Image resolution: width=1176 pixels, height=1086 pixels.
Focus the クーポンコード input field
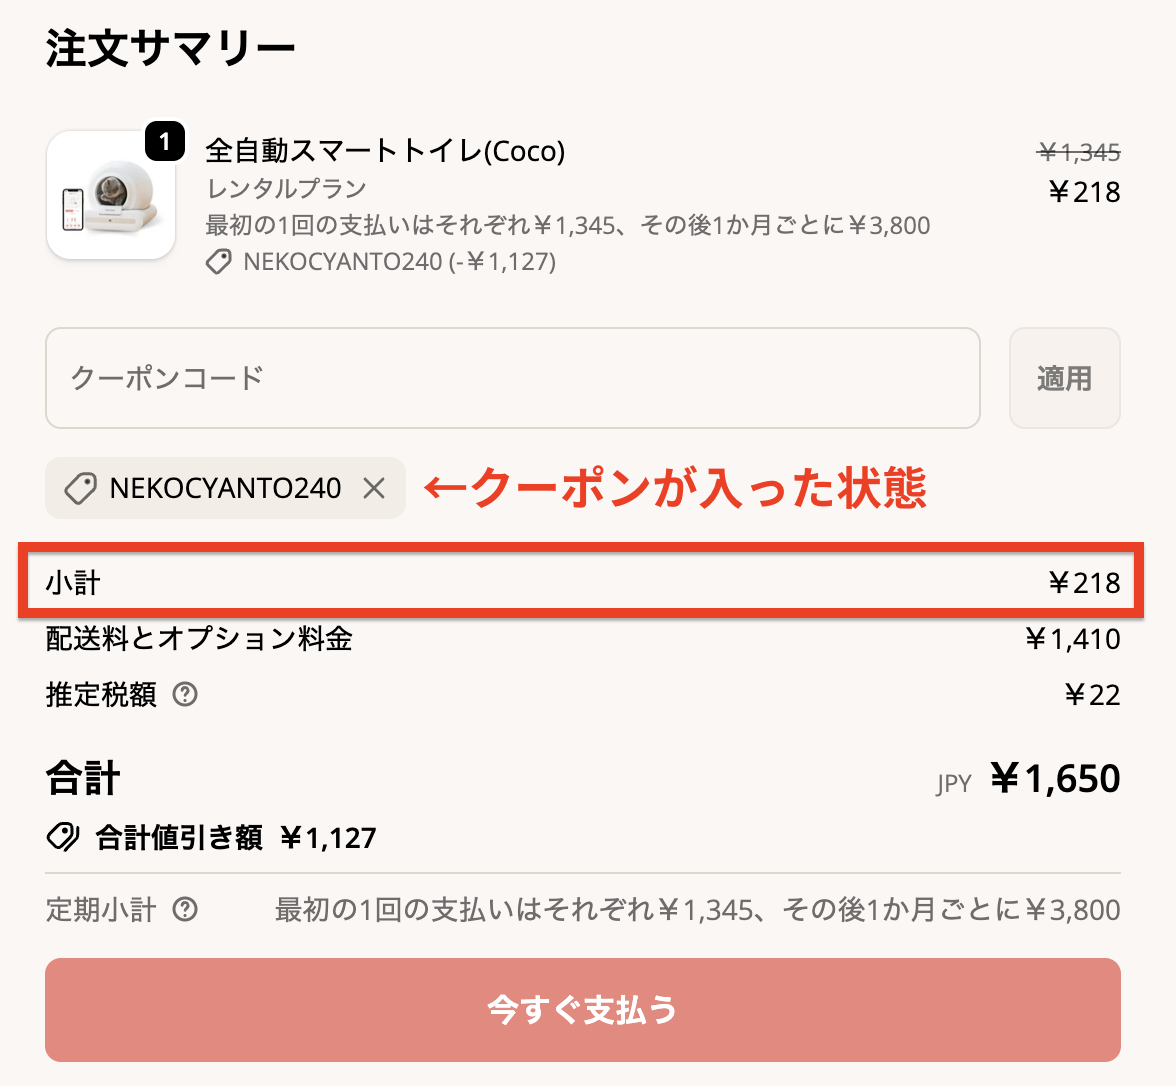512,378
